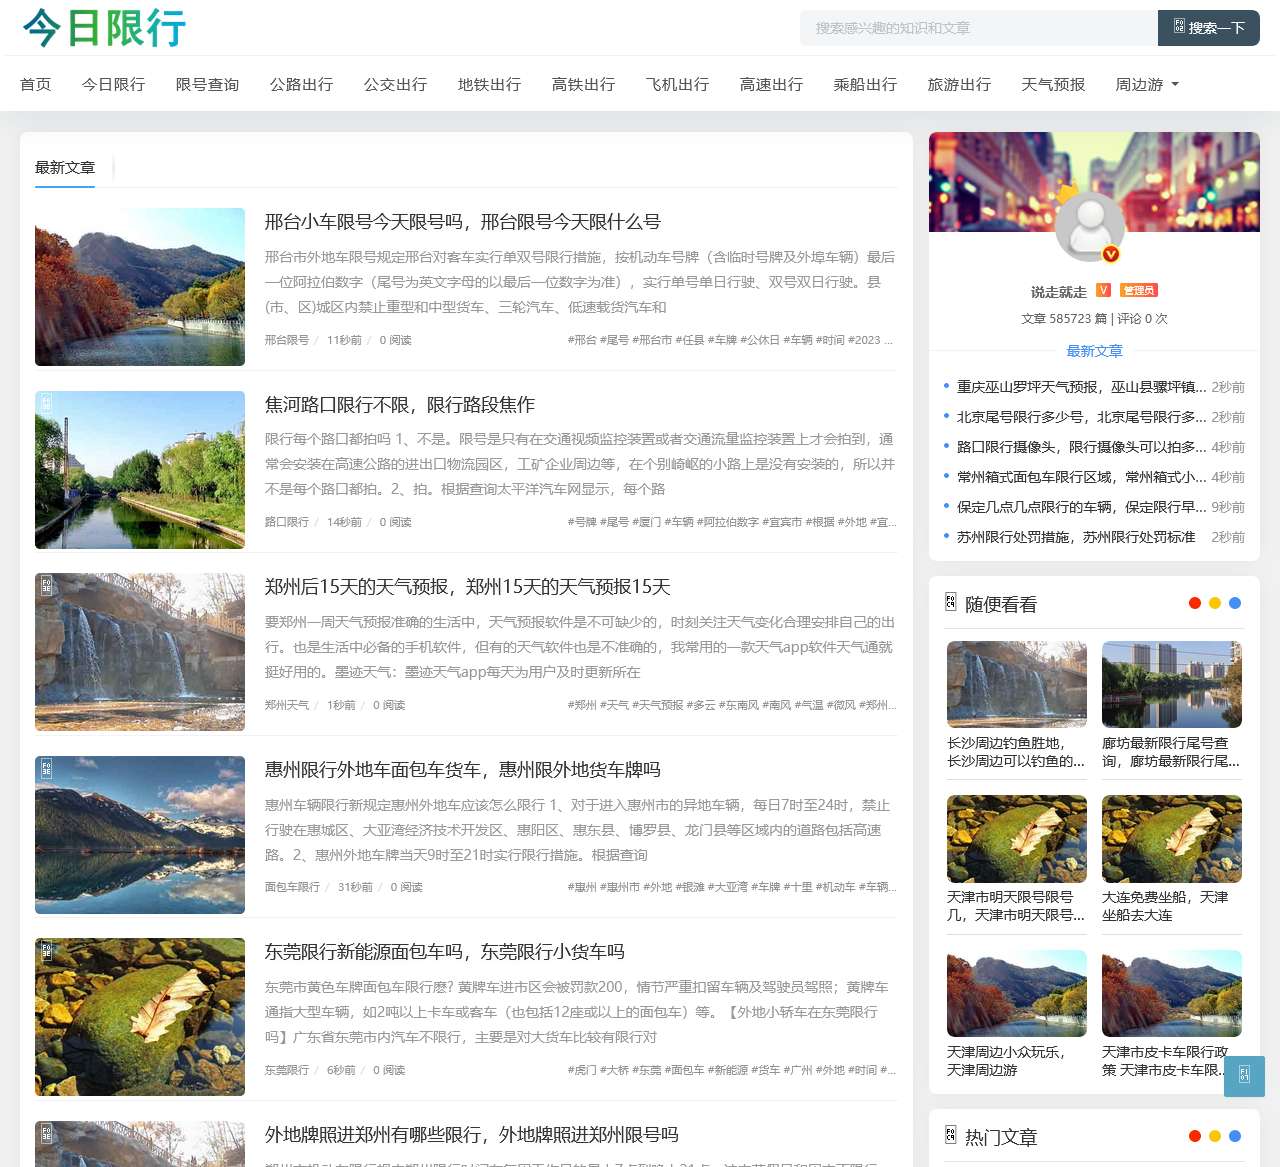
Task: Click the blue dot in 热门文章 header
Action: (x=1234, y=1136)
